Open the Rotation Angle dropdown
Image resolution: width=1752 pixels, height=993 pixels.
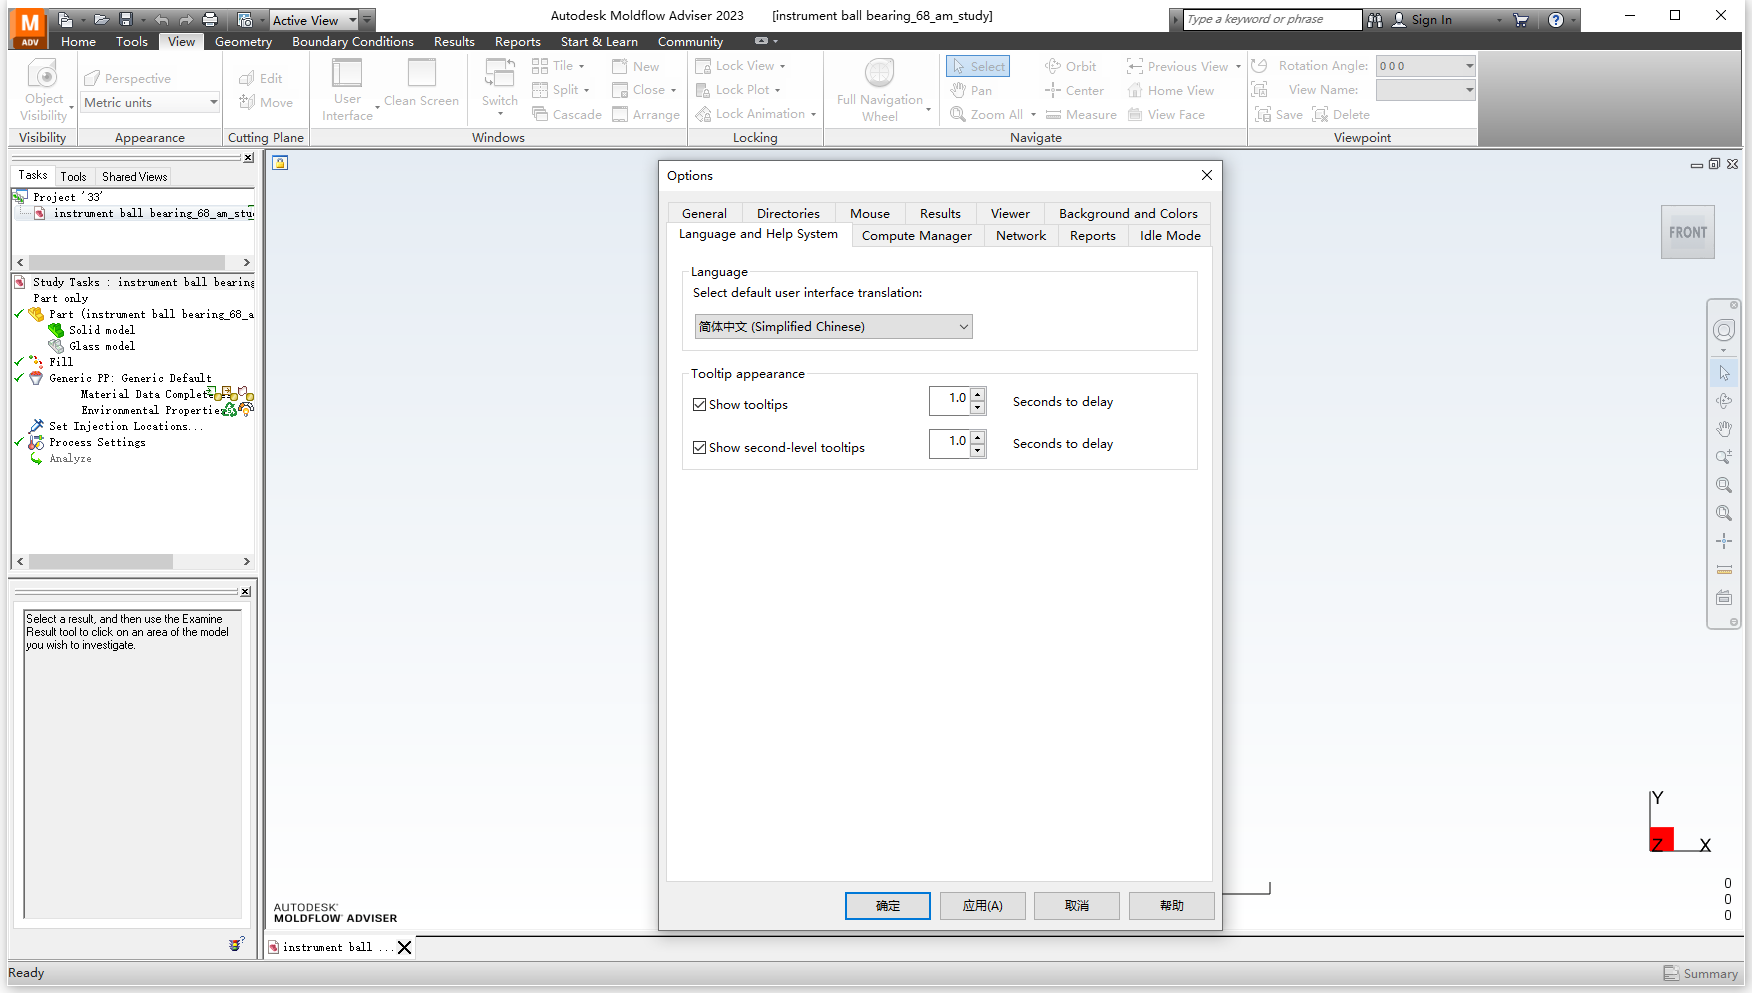(1469, 66)
